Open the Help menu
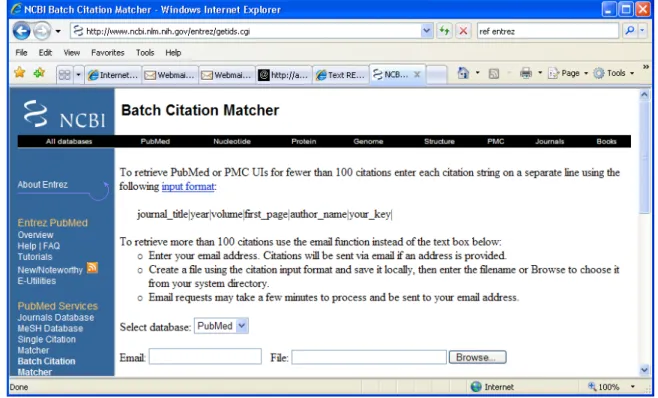 coord(173,52)
